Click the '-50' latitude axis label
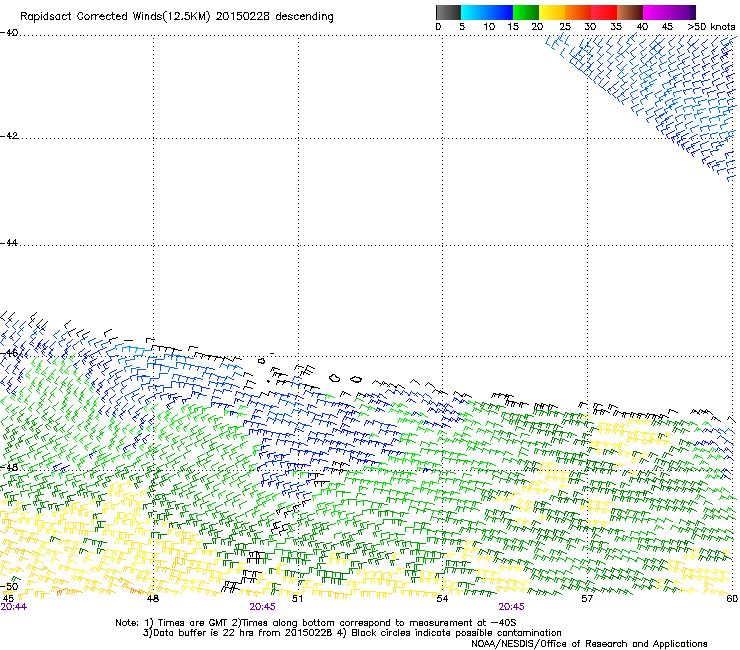 (9, 587)
